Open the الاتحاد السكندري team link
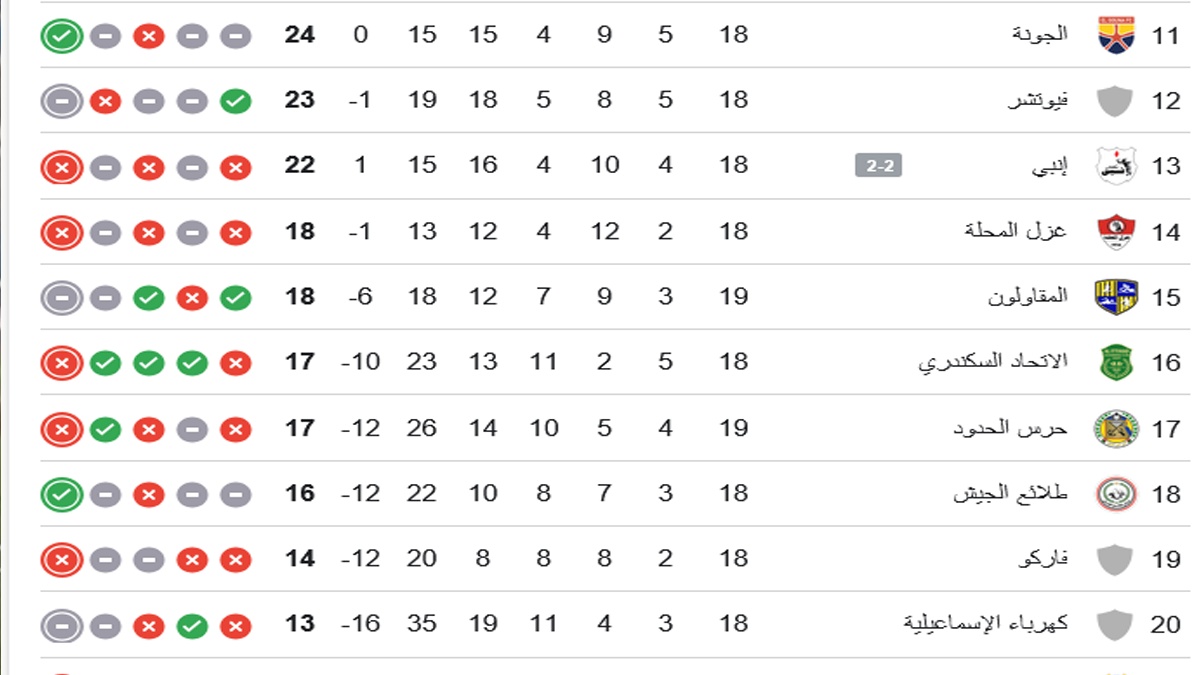This screenshot has width=1200, height=675. [x=993, y=362]
